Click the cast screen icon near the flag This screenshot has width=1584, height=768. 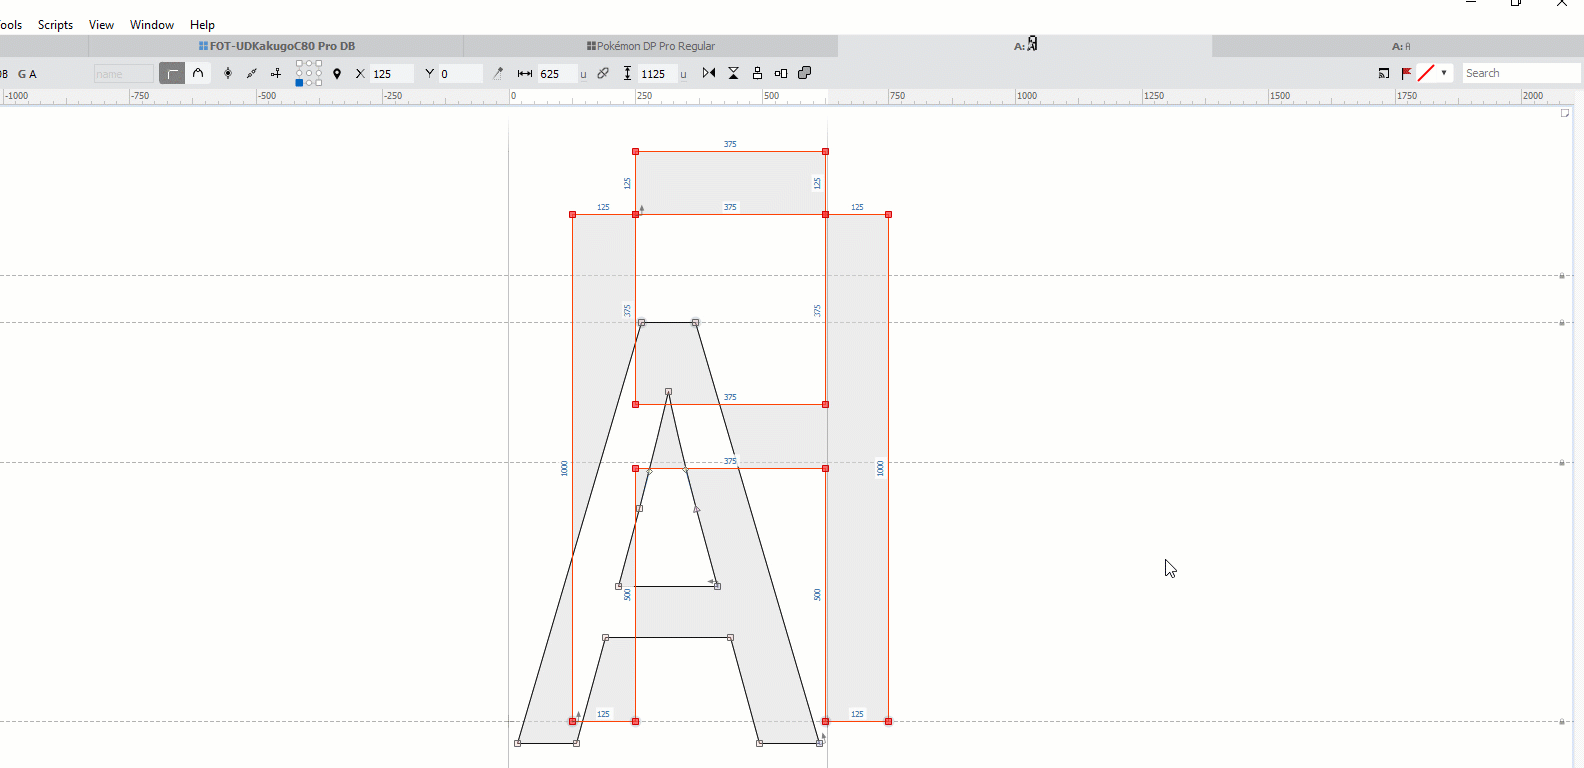pos(1384,73)
